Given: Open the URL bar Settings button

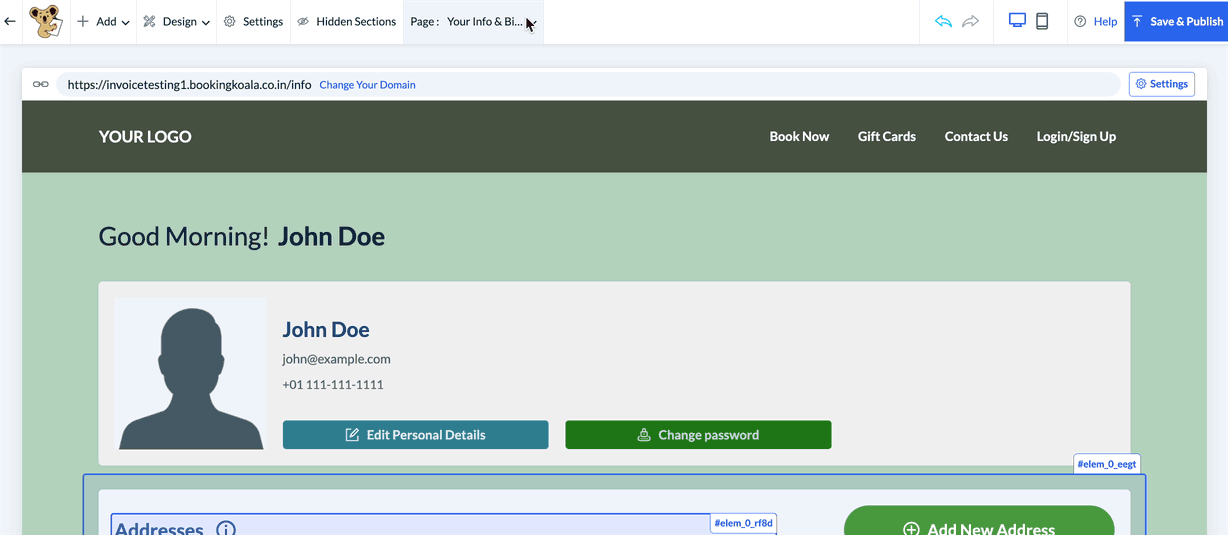Looking at the screenshot, I should [1162, 84].
